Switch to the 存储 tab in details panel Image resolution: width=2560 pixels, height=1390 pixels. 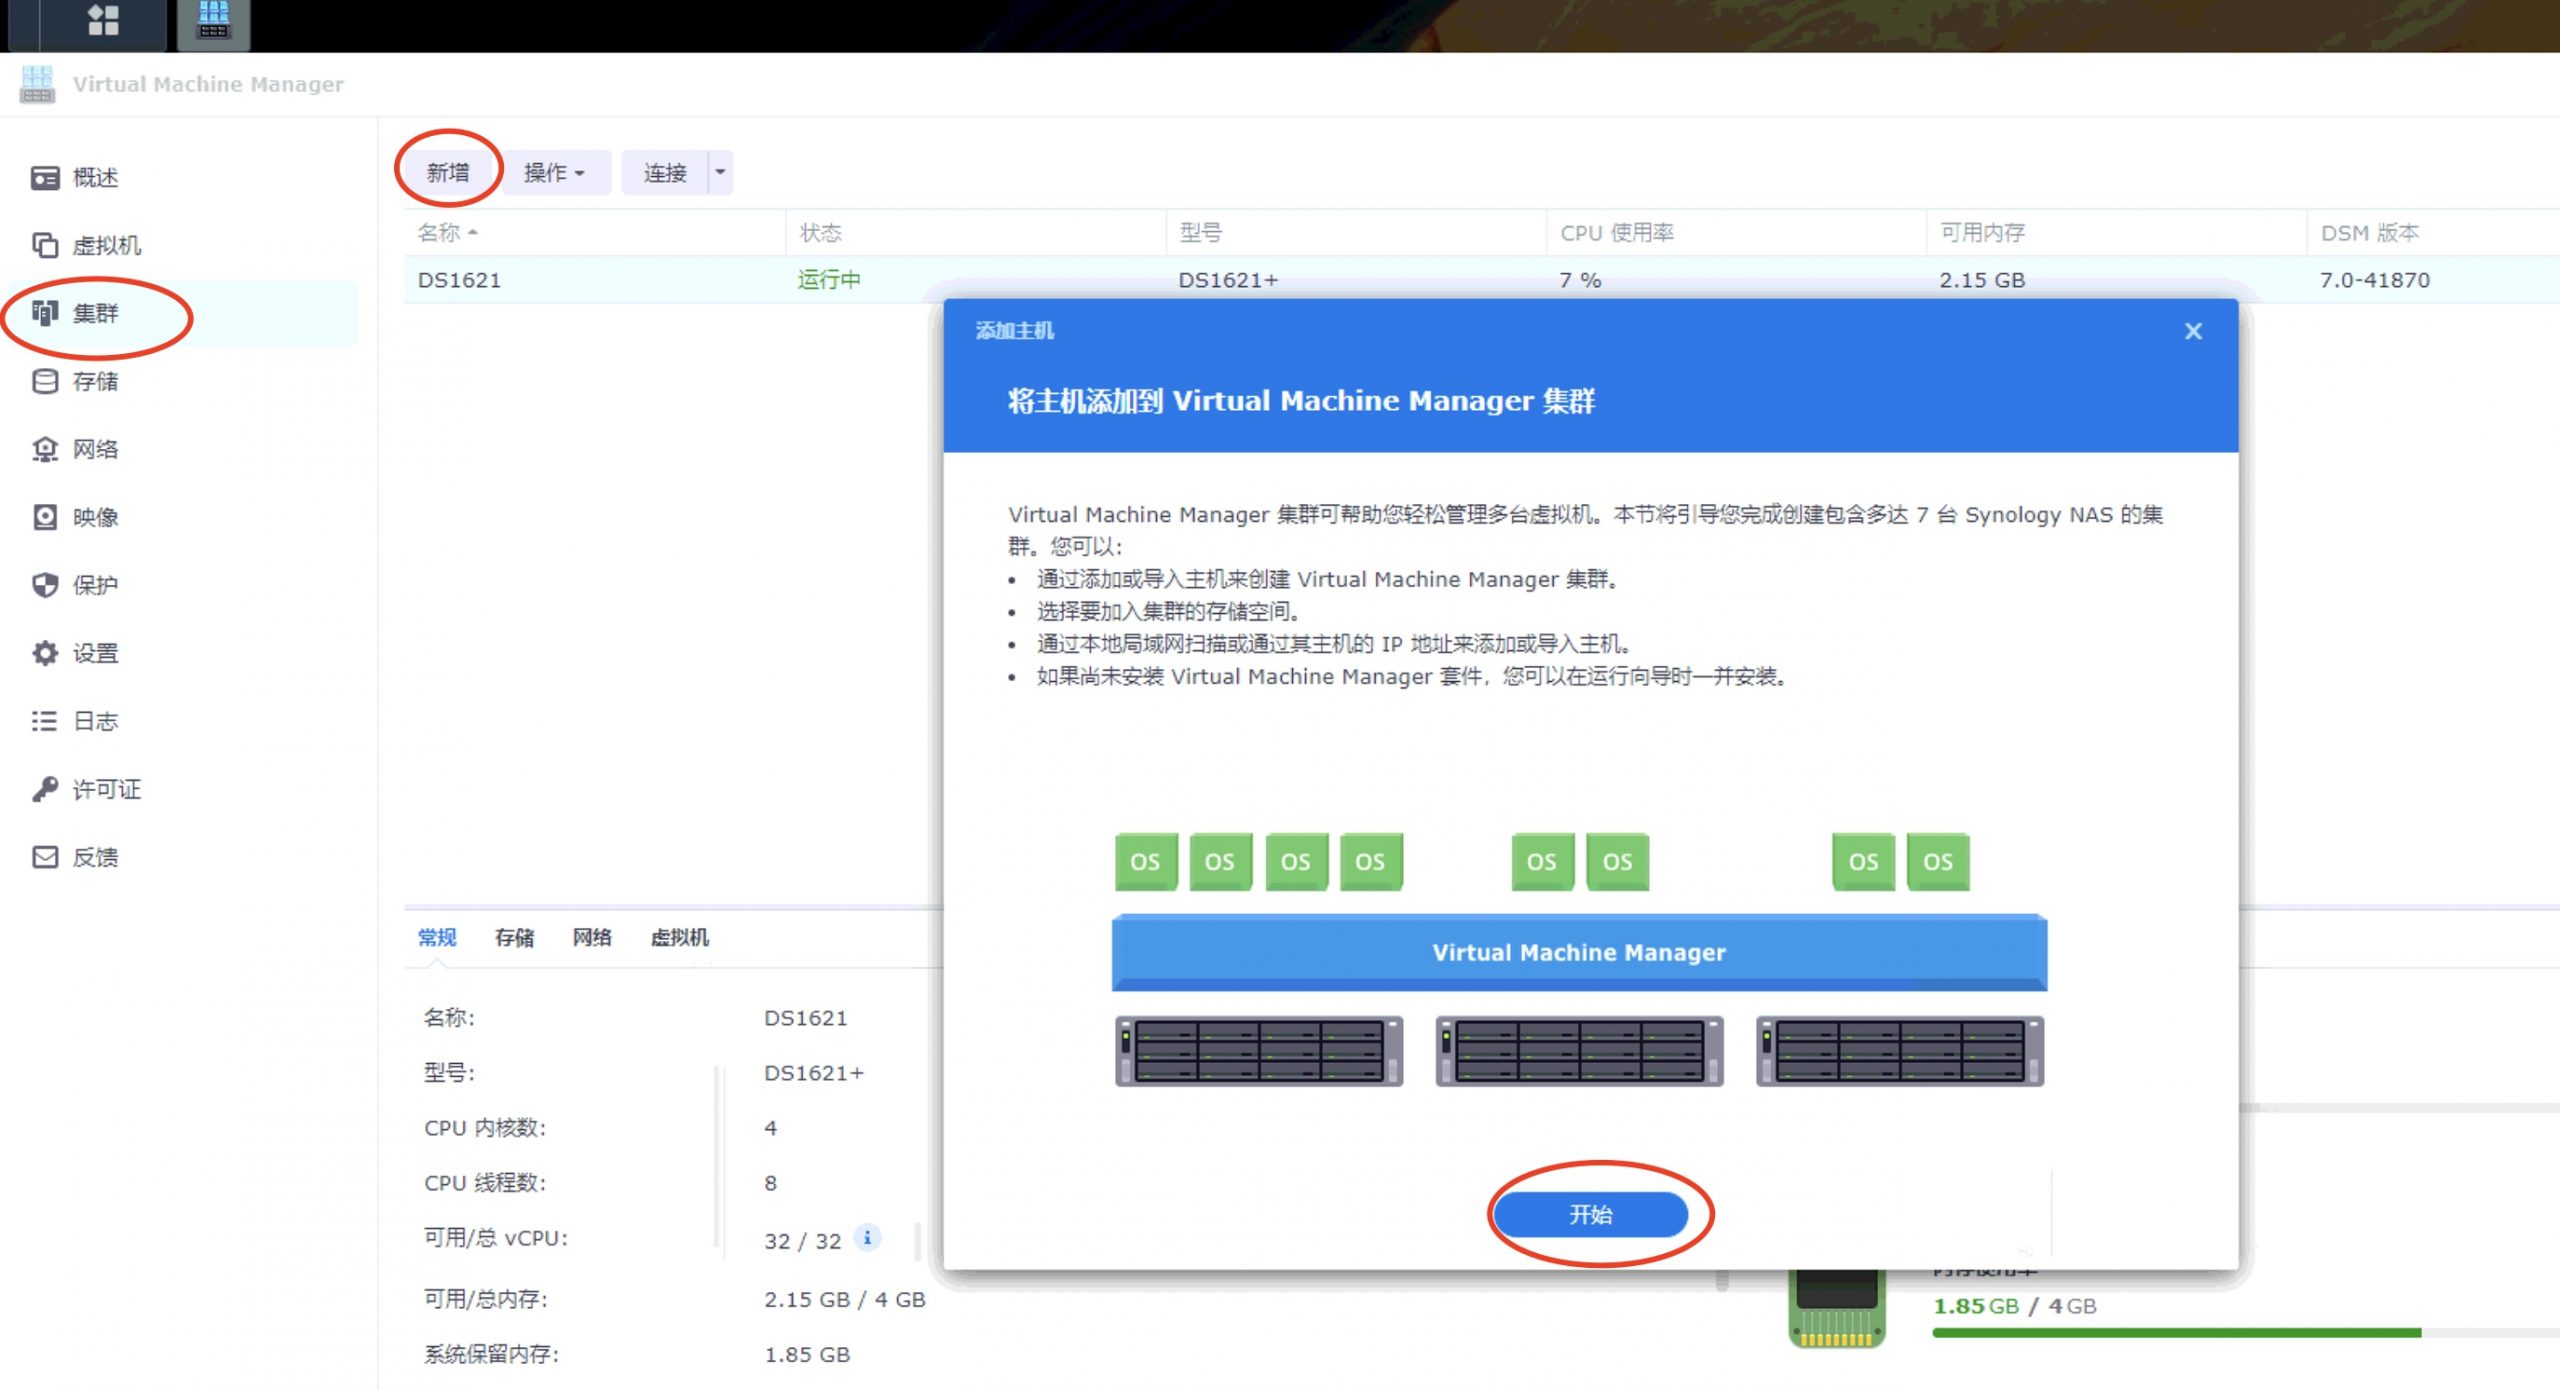point(515,938)
